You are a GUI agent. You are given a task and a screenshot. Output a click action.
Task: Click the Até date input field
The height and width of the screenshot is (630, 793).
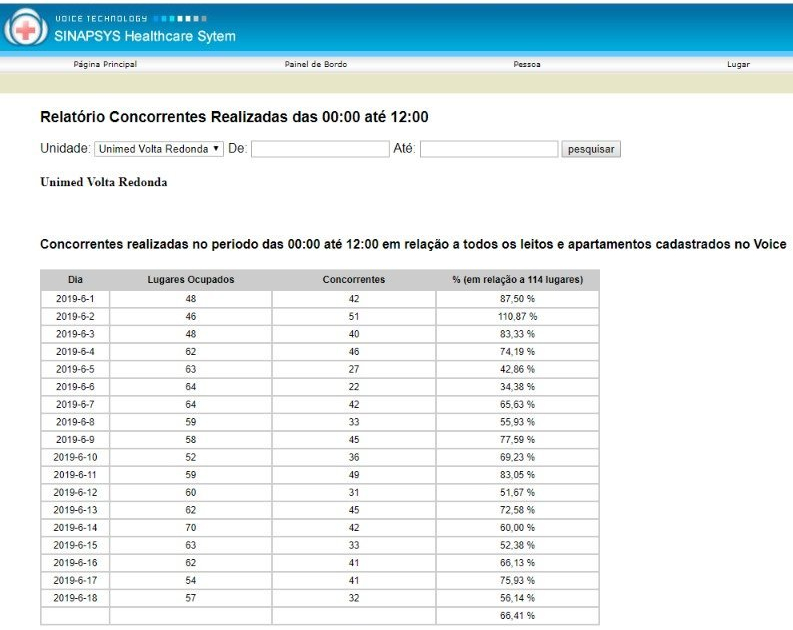click(488, 149)
